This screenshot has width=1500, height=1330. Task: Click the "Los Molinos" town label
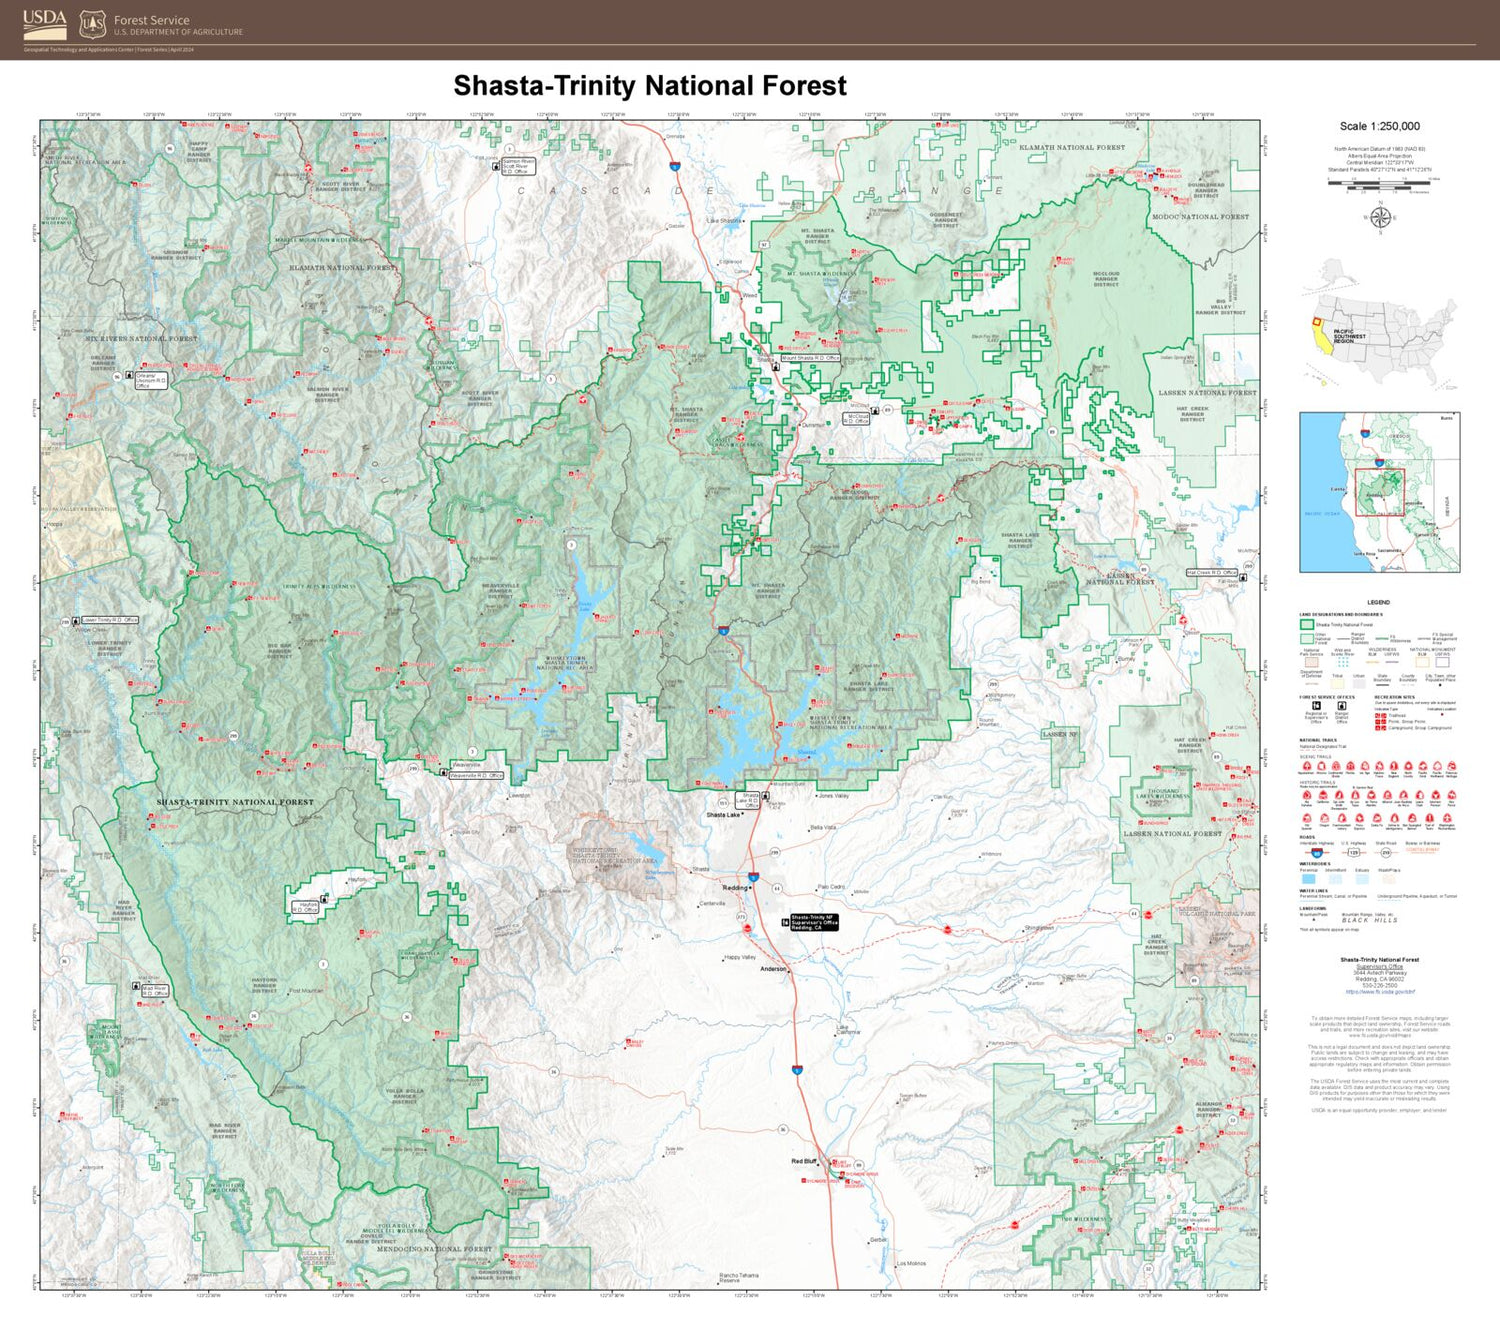[911, 1263]
